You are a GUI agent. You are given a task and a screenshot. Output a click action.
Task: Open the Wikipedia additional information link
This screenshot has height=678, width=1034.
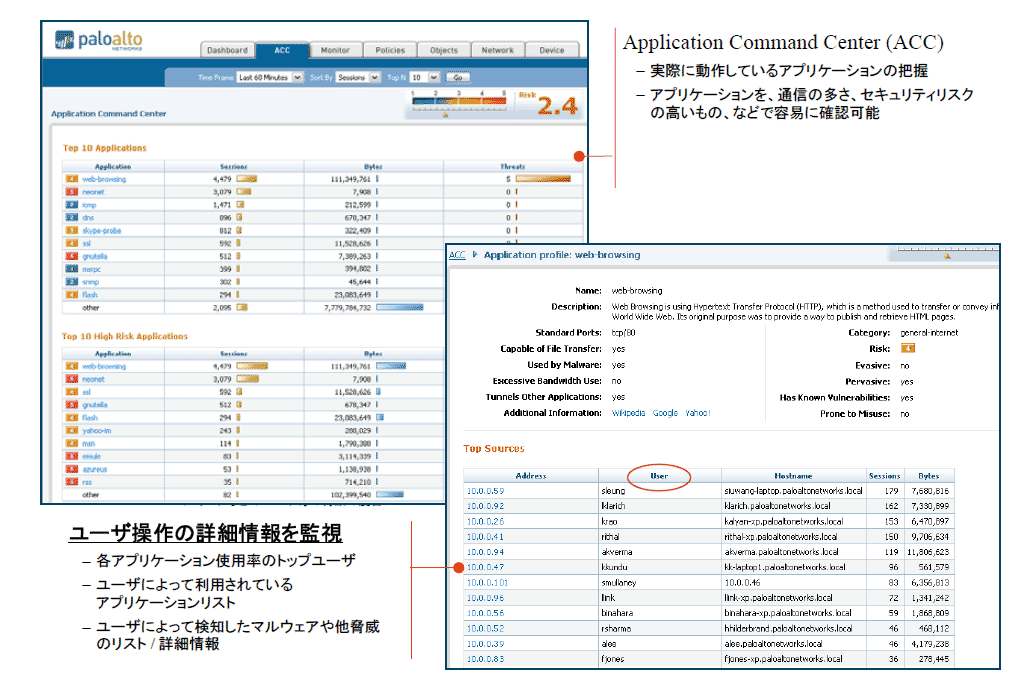628,413
